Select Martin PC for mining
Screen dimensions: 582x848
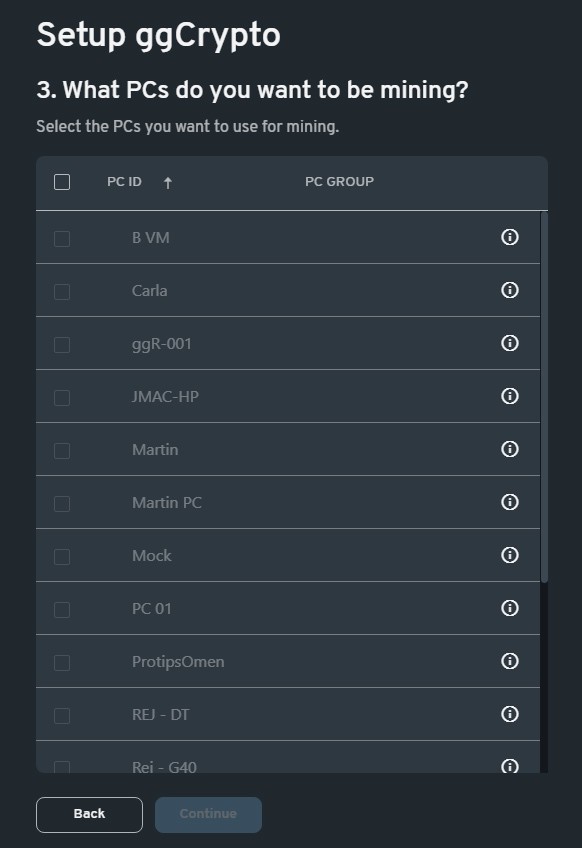[62, 502]
